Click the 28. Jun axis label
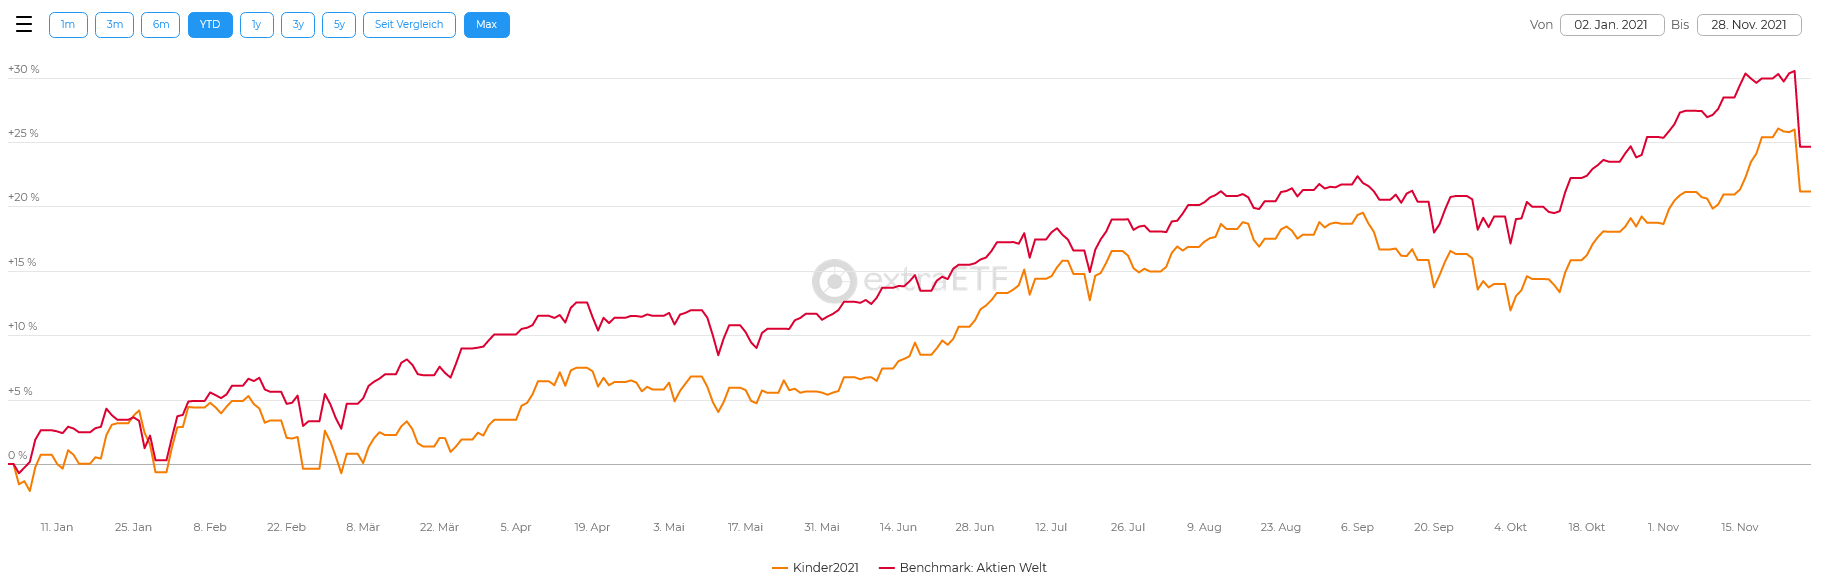 pyautogui.click(x=974, y=527)
